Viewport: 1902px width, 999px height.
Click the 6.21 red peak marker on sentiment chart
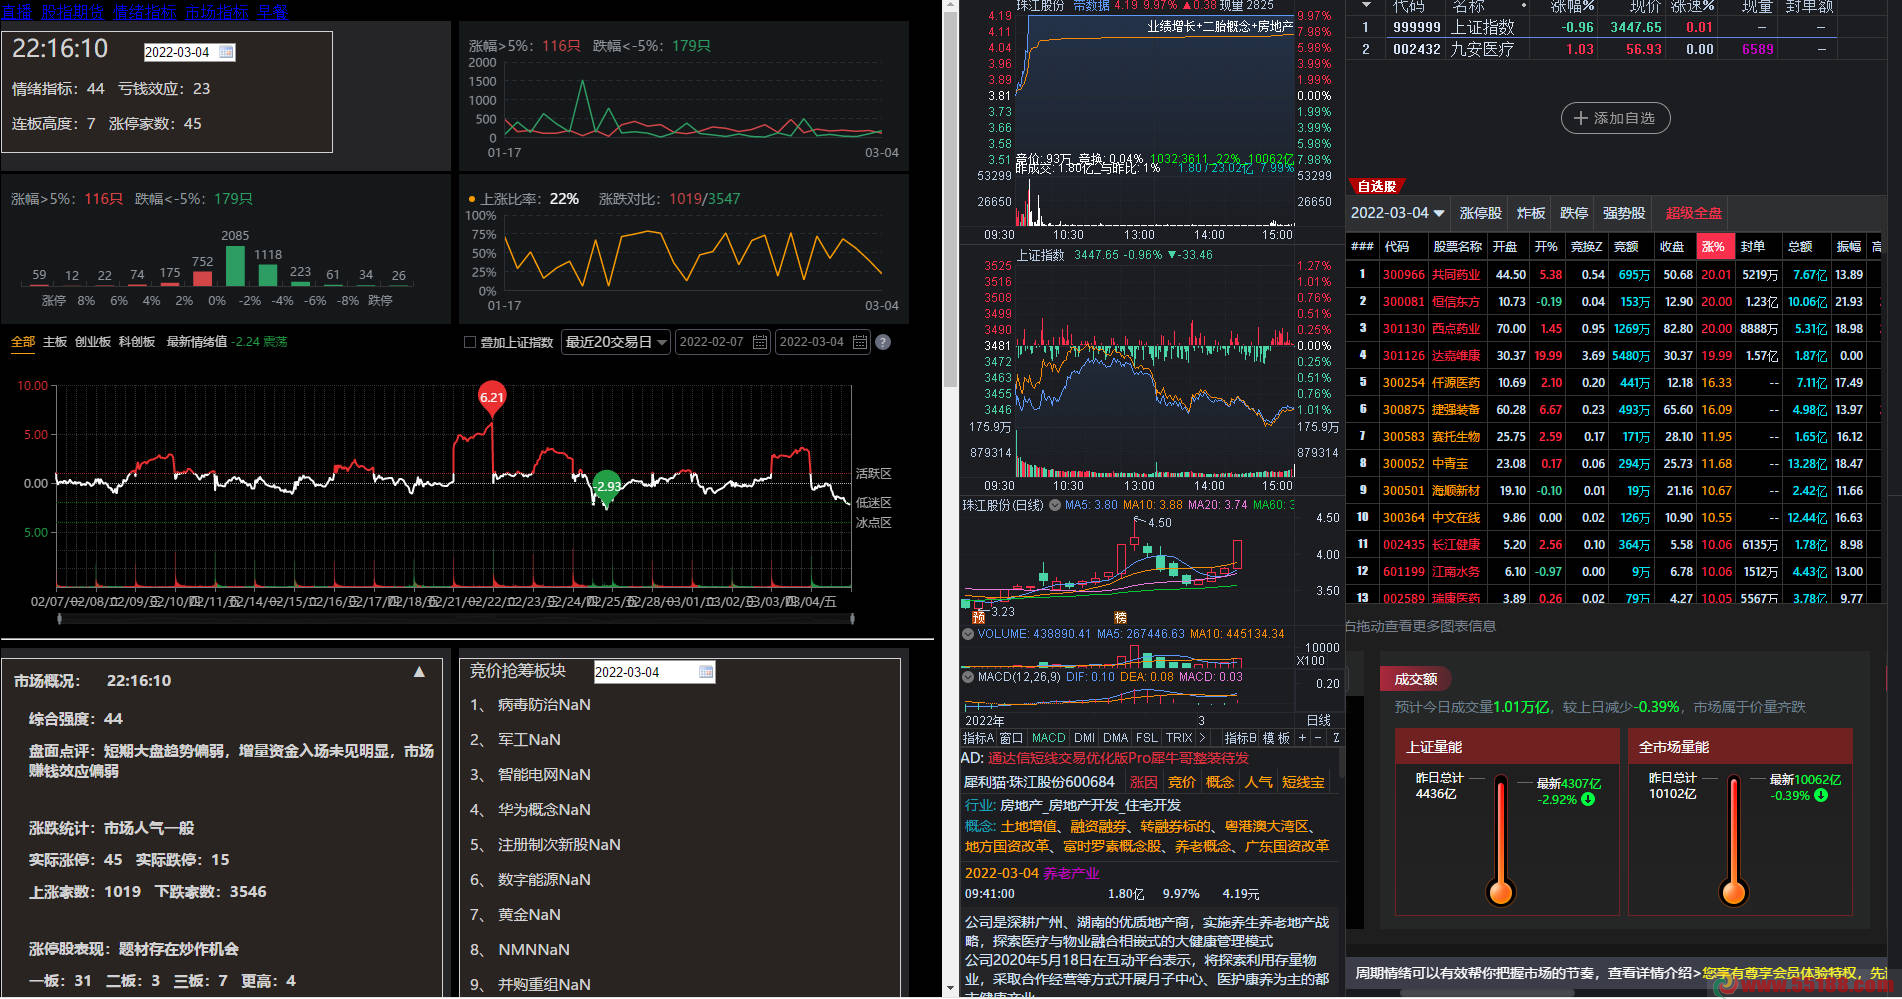(492, 398)
